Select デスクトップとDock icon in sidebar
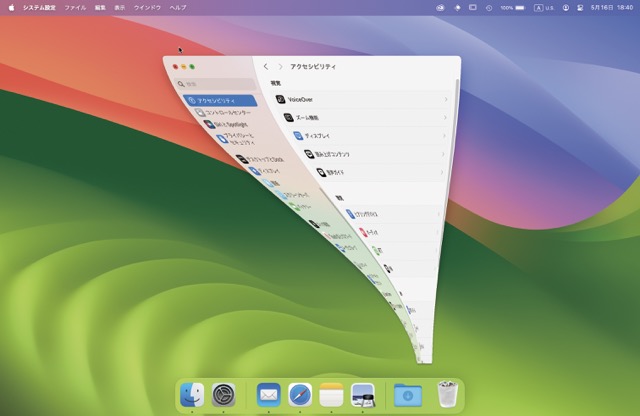 tap(242, 159)
